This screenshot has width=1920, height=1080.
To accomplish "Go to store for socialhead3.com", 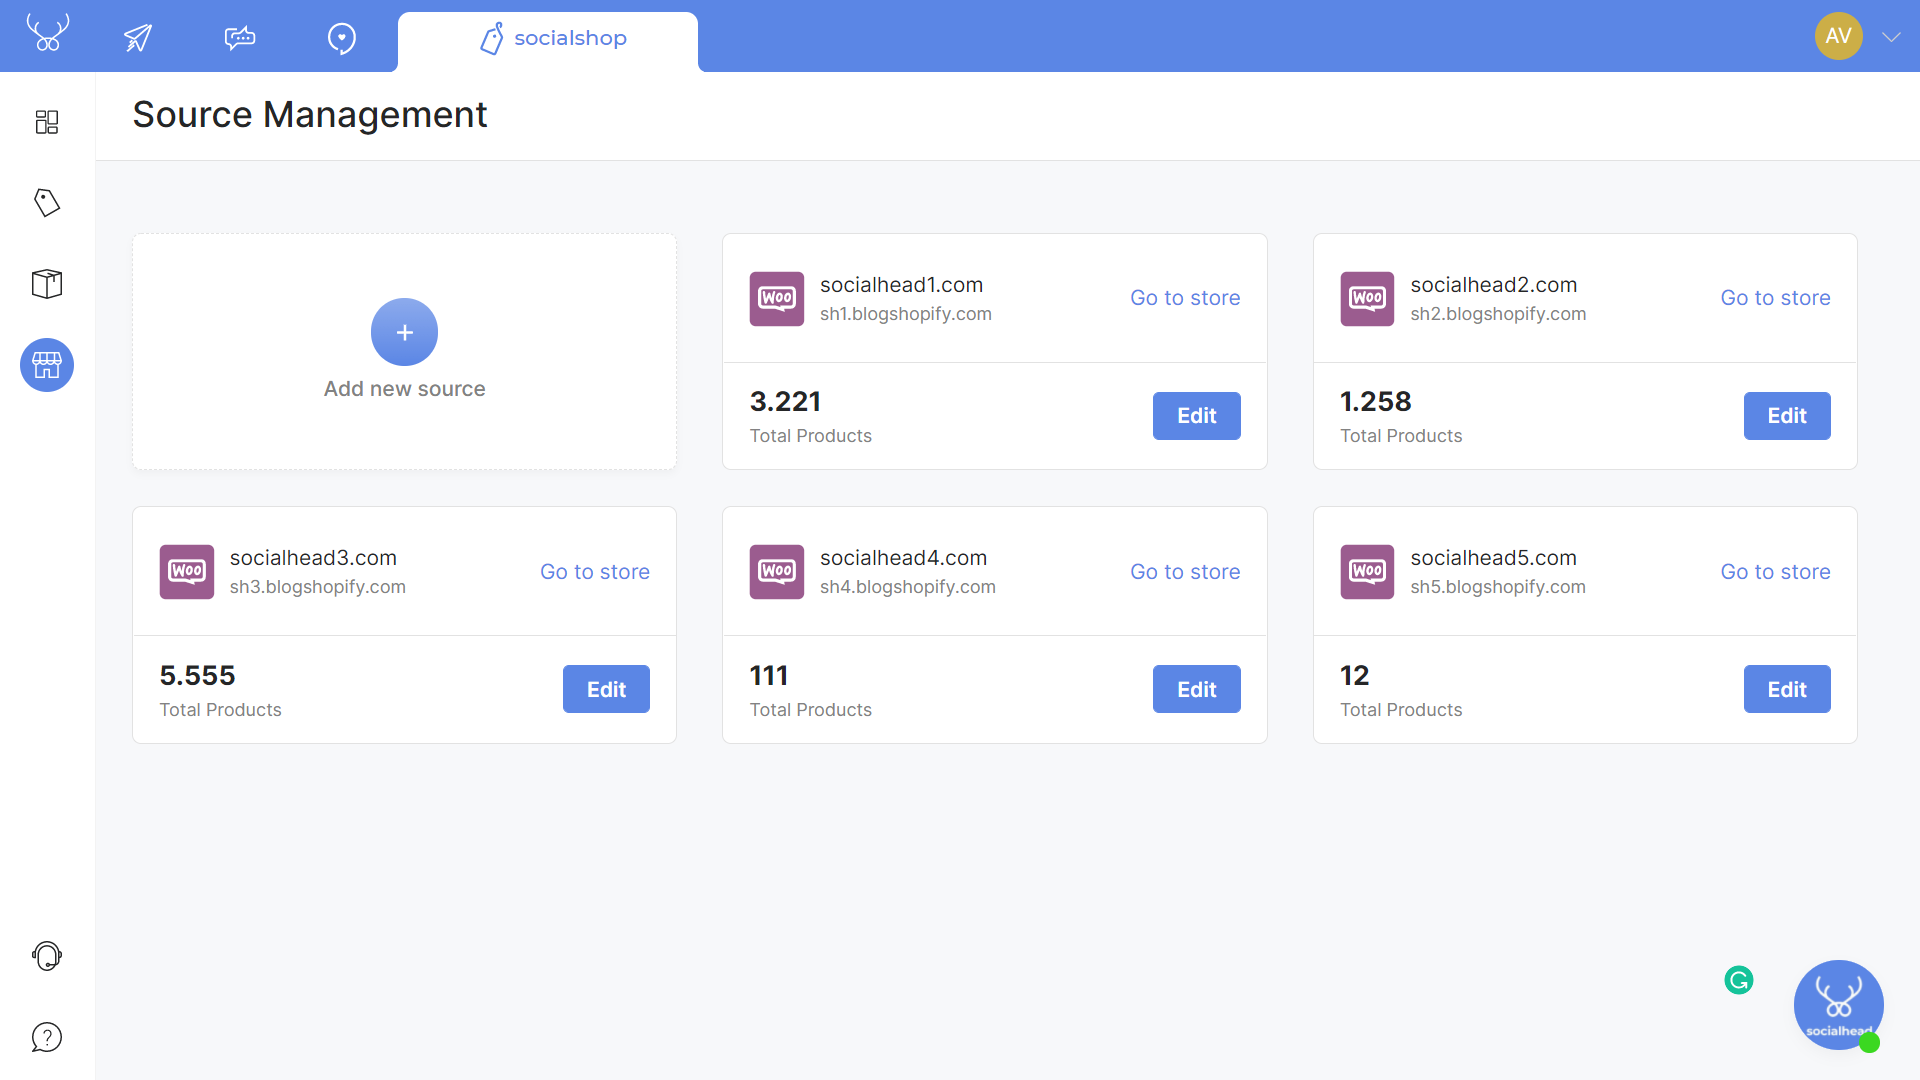I will pos(595,572).
